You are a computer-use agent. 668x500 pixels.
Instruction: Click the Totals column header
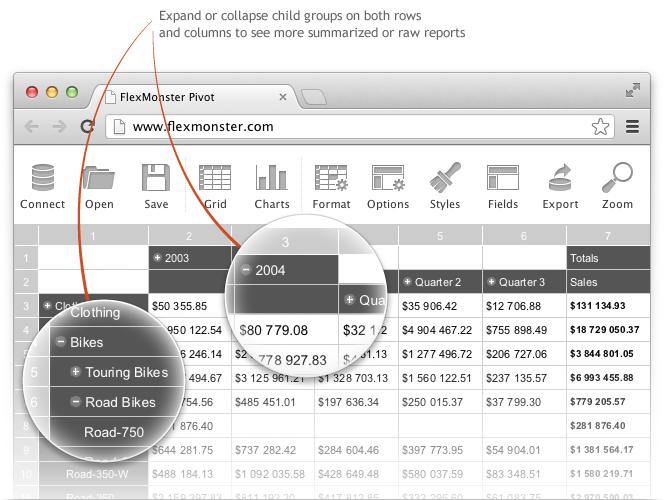(608, 258)
